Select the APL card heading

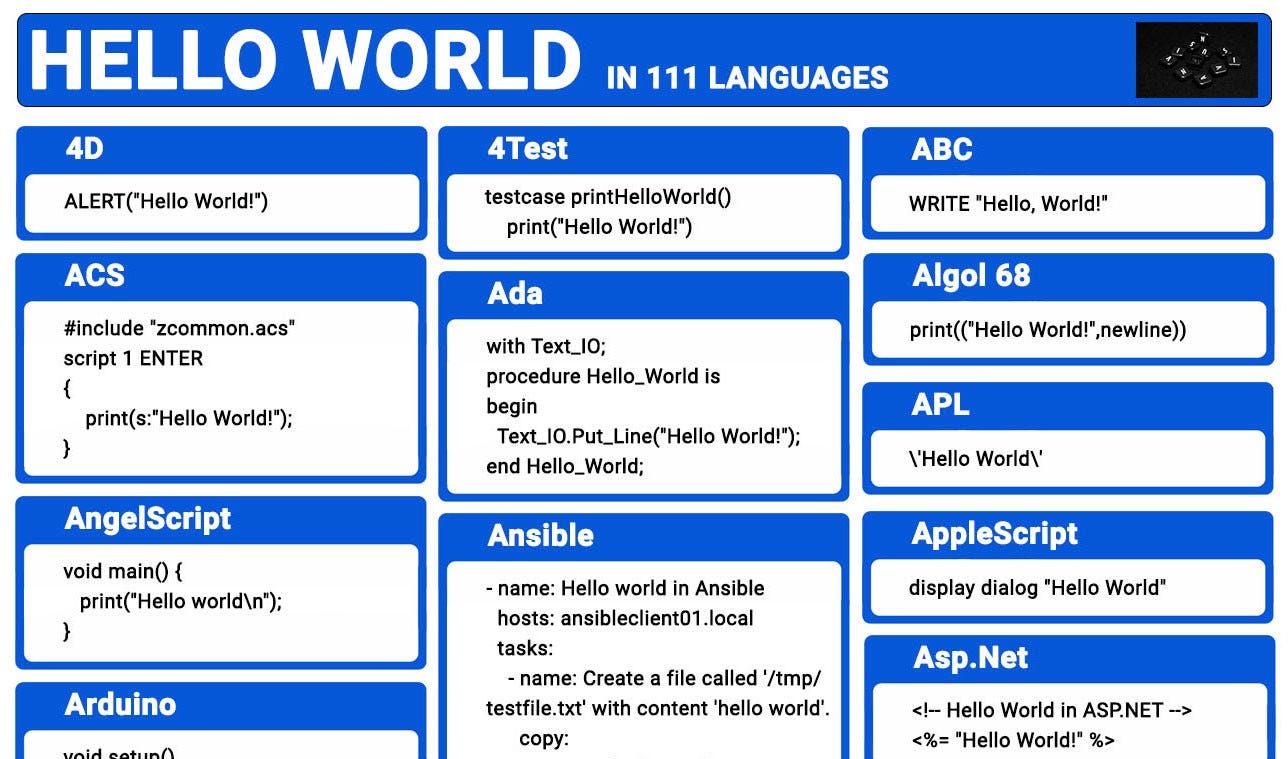tap(941, 405)
